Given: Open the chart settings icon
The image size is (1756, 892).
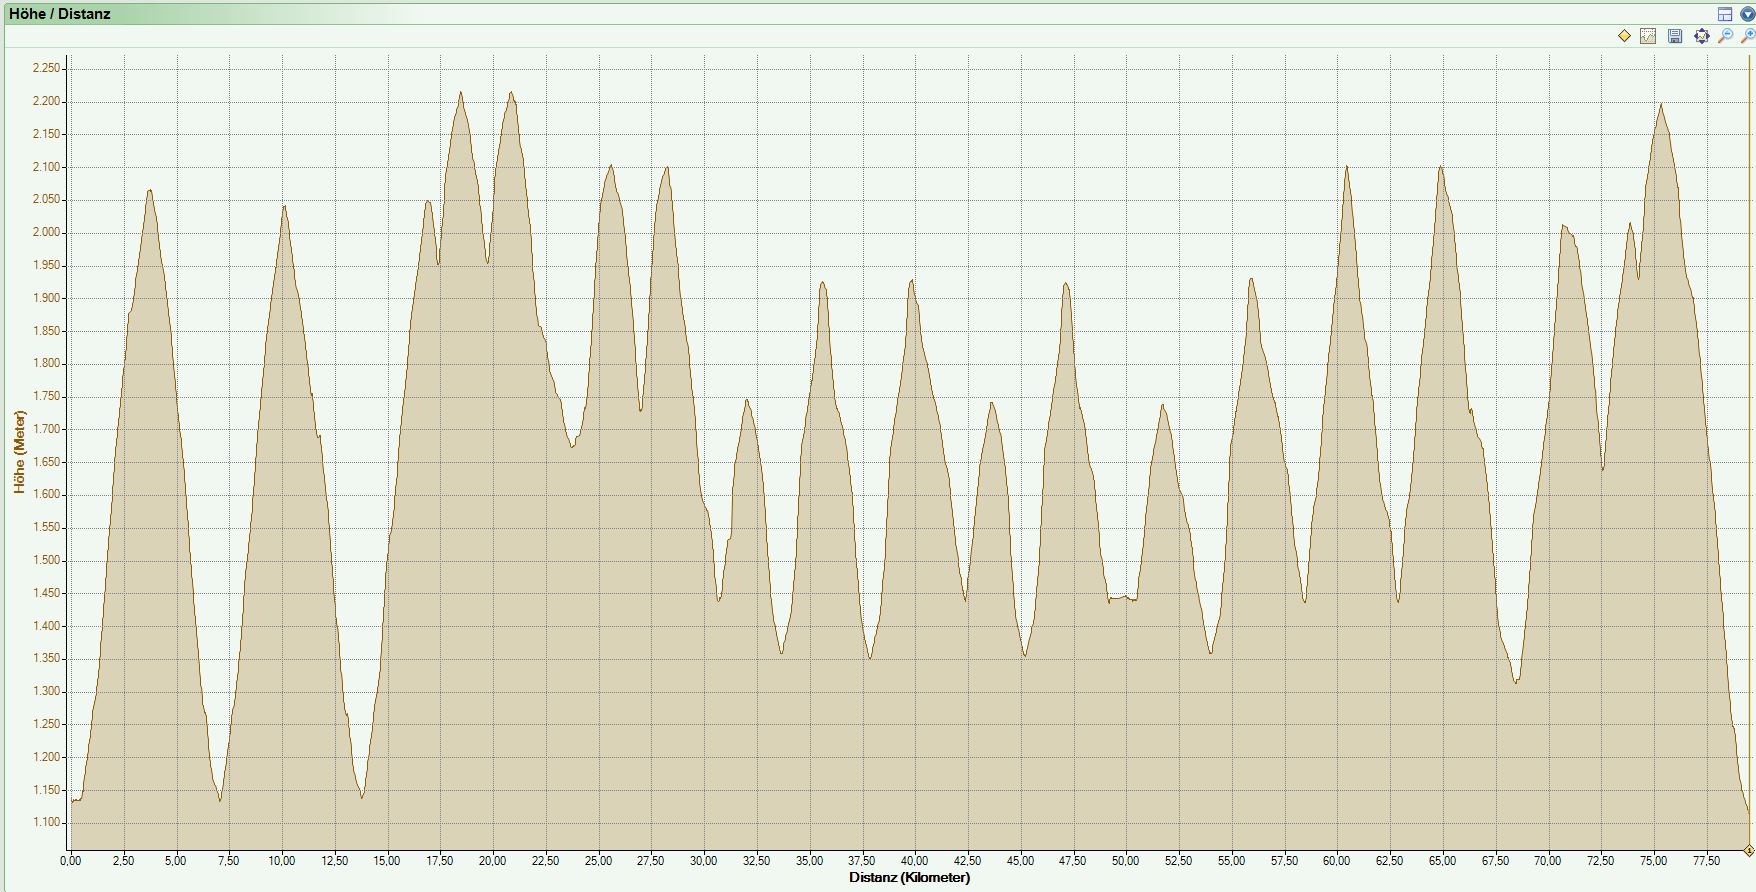Looking at the screenshot, I should pyautogui.click(x=1648, y=36).
